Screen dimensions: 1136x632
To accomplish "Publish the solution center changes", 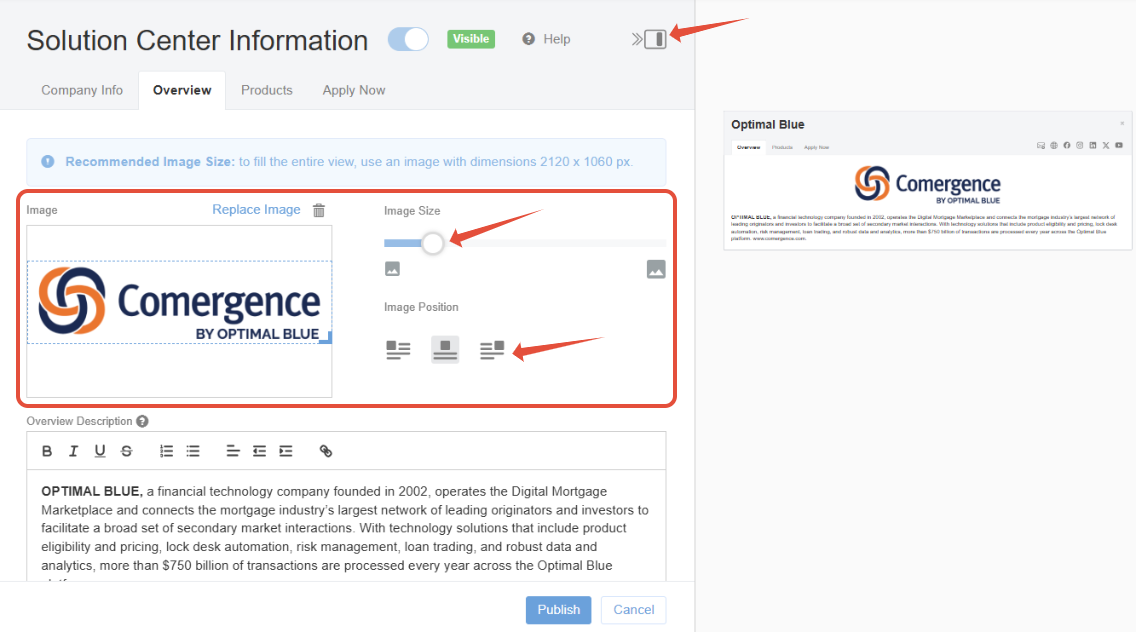I will (x=559, y=610).
